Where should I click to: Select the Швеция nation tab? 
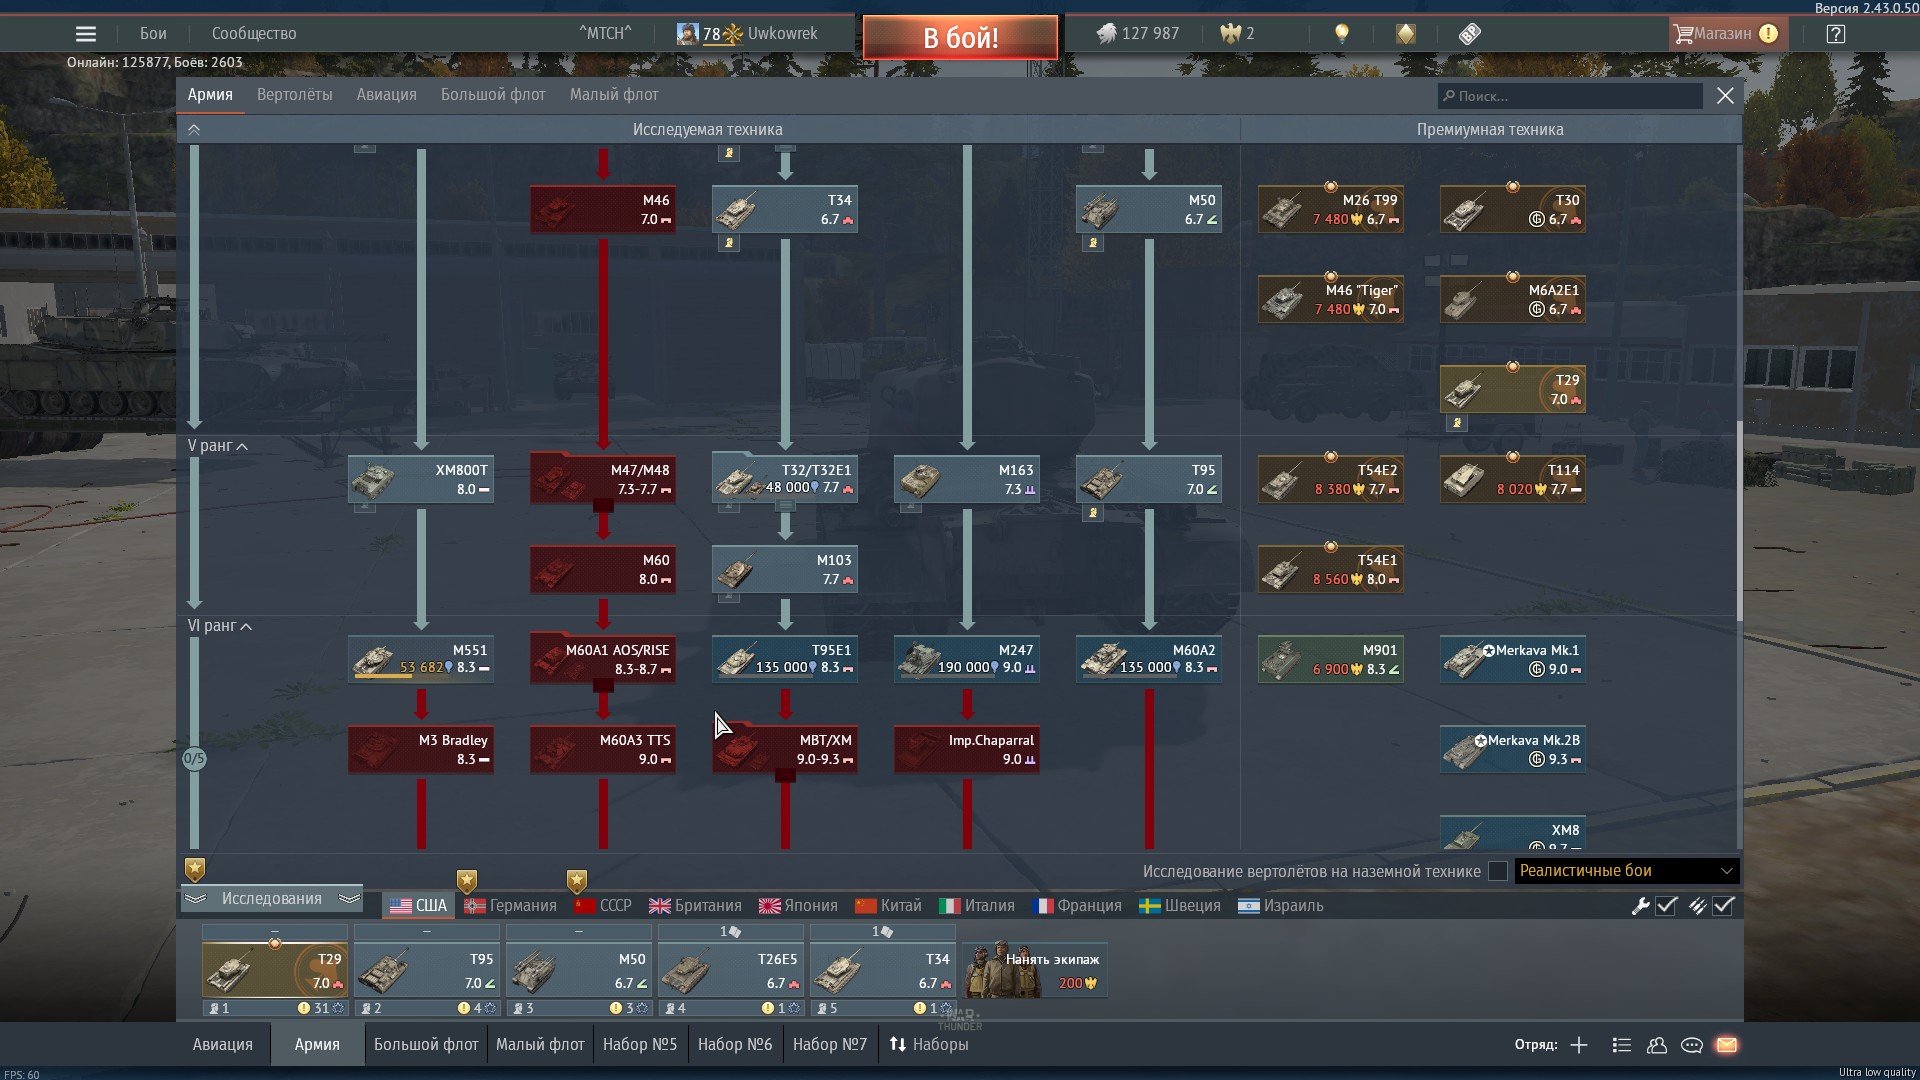pos(1180,906)
